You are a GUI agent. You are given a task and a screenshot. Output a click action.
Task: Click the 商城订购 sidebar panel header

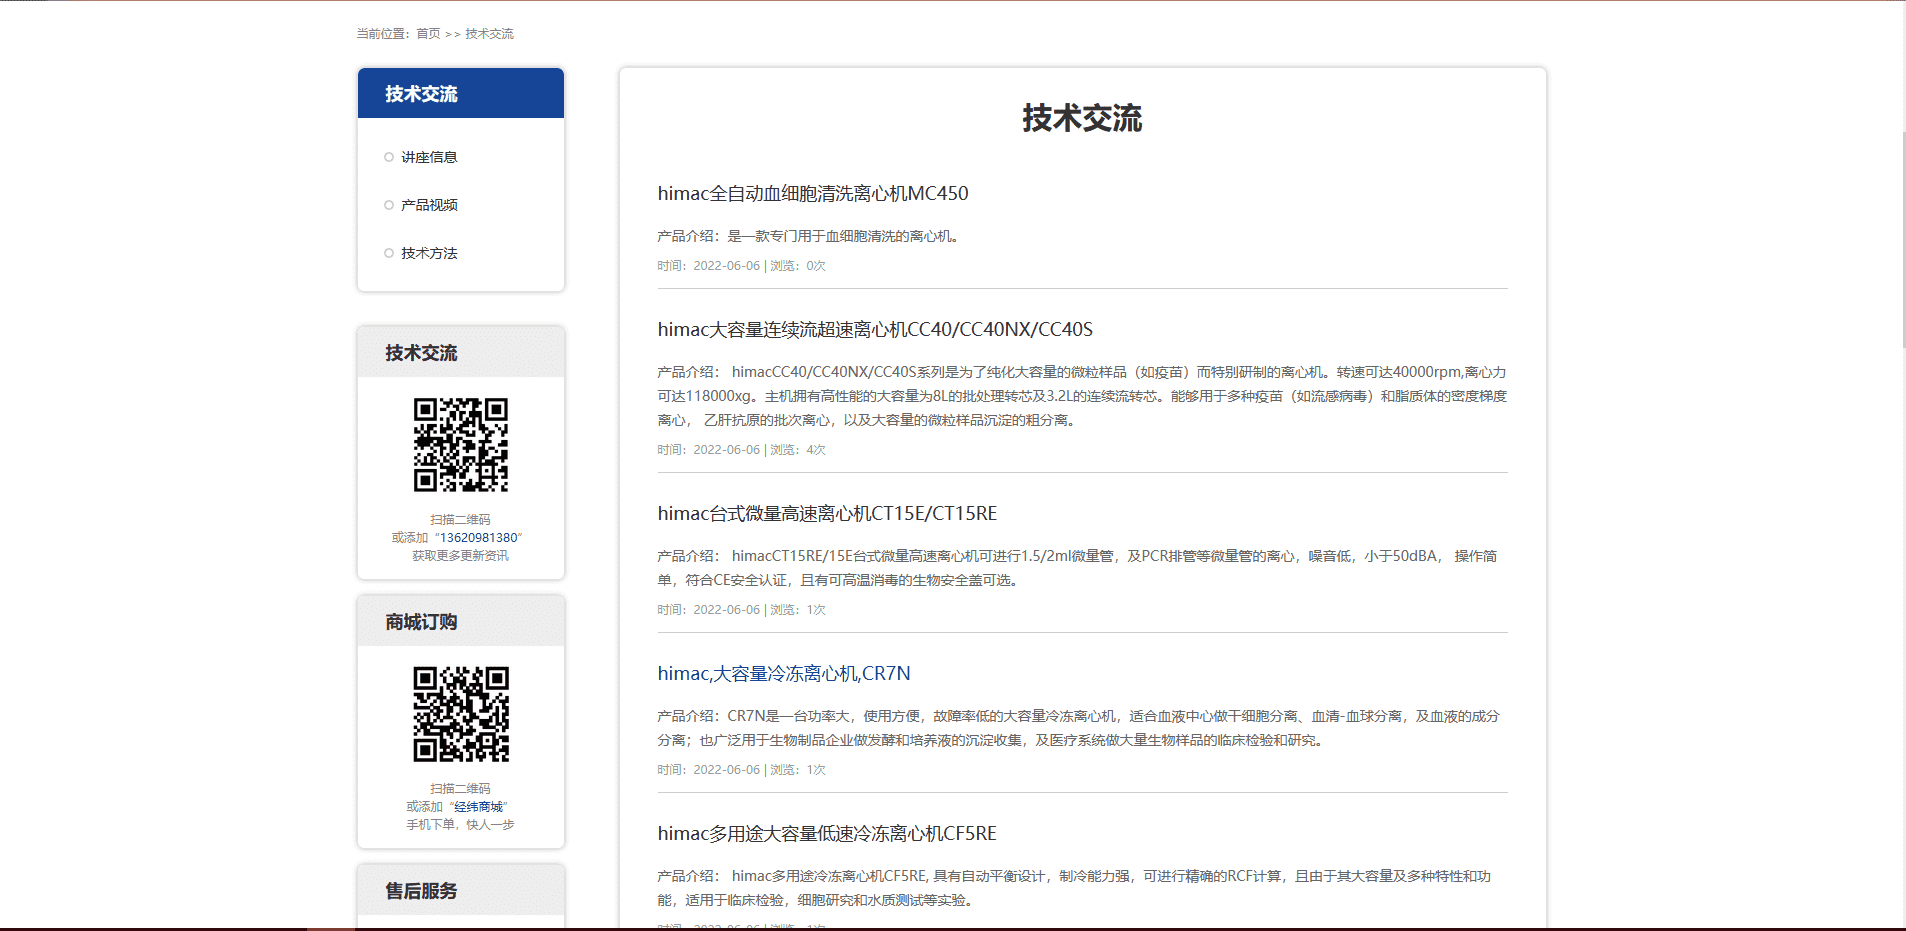[460, 622]
